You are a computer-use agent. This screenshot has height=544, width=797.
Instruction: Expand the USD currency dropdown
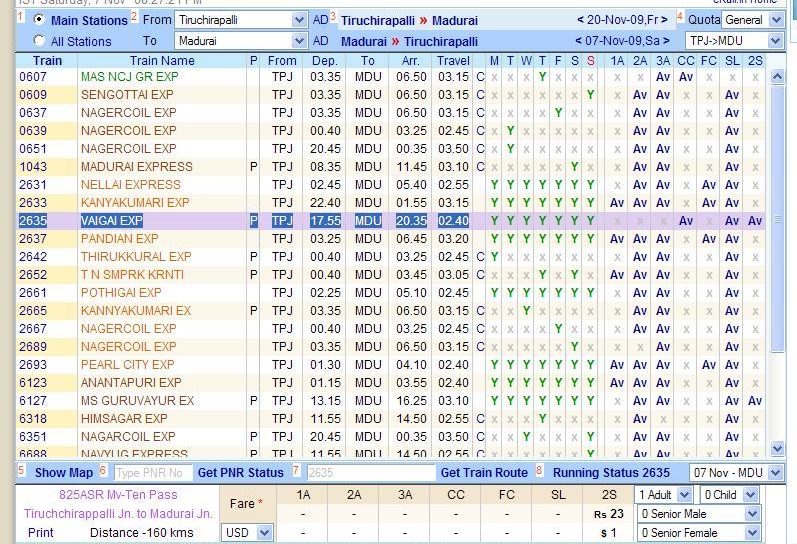point(262,533)
